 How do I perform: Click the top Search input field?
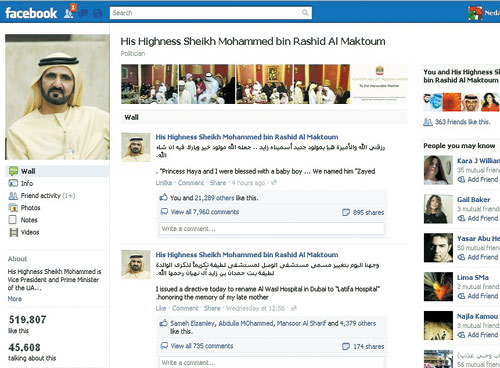point(211,13)
